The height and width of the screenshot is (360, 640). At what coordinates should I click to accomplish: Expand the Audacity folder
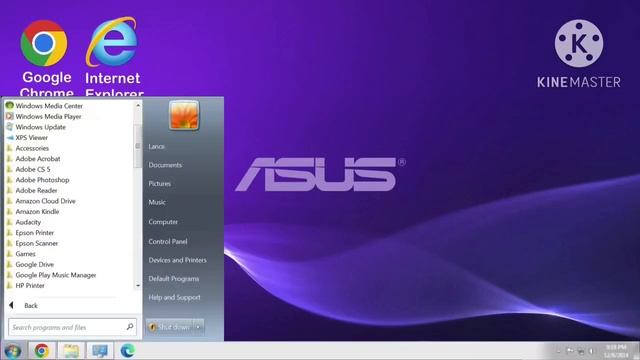(x=24, y=222)
